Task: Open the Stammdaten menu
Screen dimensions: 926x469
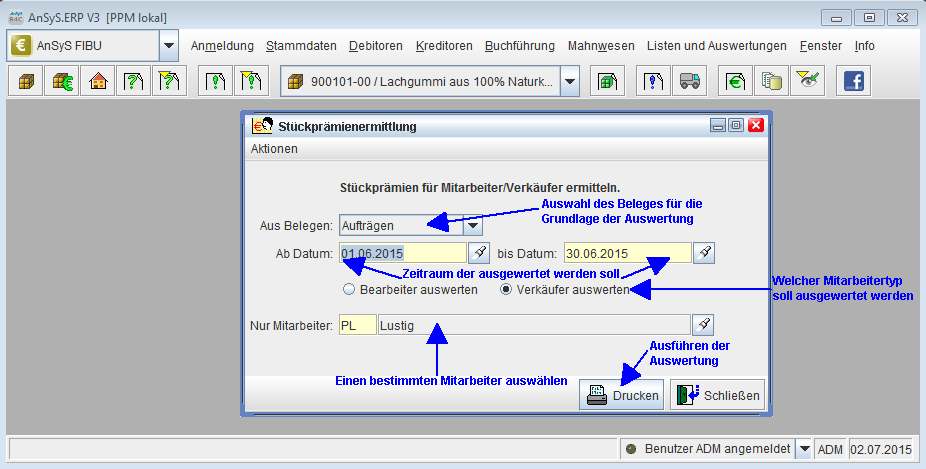Action: pos(301,46)
